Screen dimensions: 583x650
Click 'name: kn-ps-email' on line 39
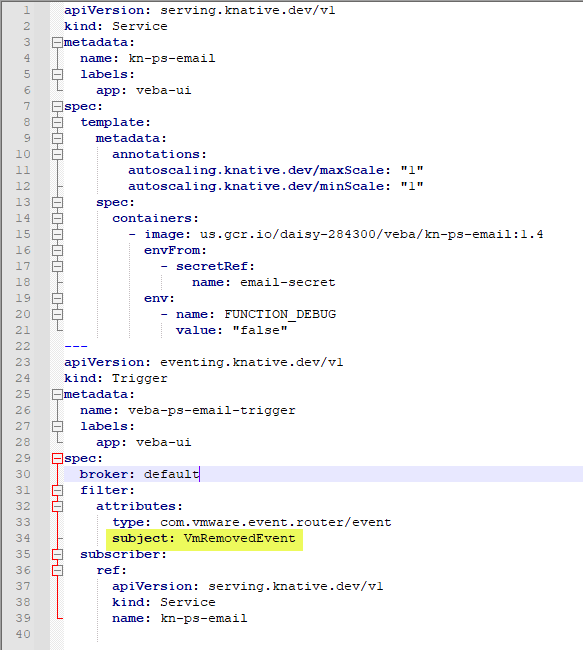point(180,618)
